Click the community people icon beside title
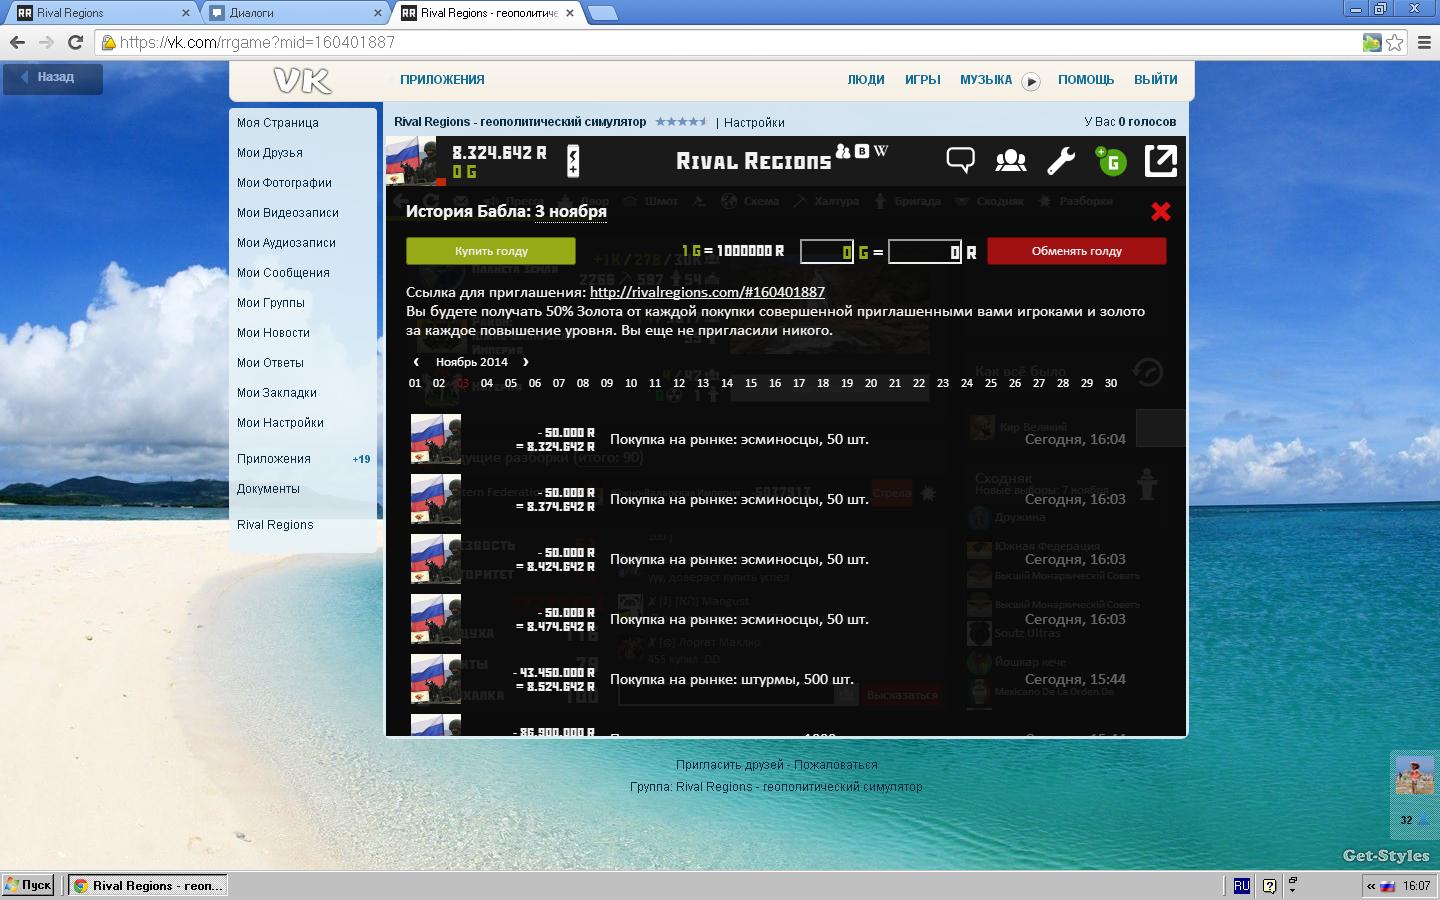Image resolution: width=1440 pixels, height=900 pixels. tap(843, 152)
